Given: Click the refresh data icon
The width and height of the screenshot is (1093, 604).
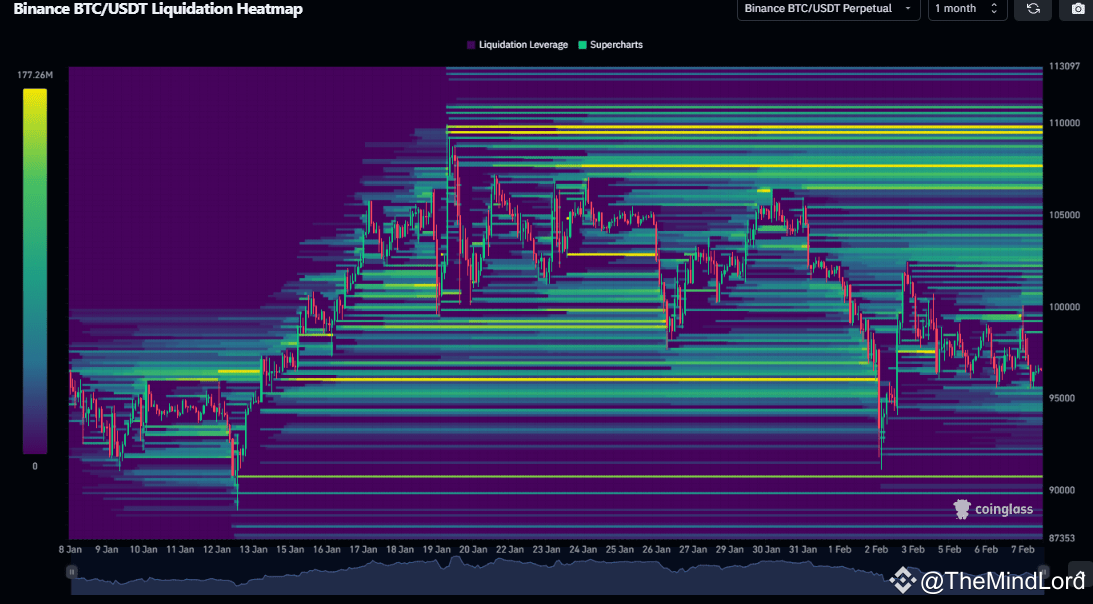Looking at the screenshot, I should pyautogui.click(x=1032, y=10).
